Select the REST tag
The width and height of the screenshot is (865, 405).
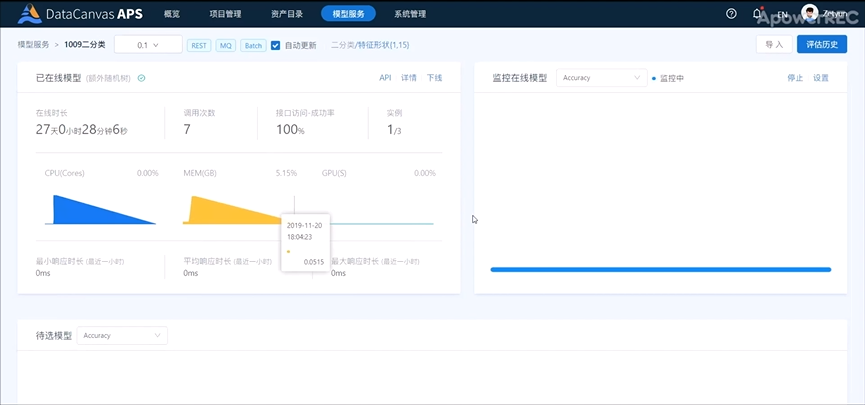[x=198, y=45]
